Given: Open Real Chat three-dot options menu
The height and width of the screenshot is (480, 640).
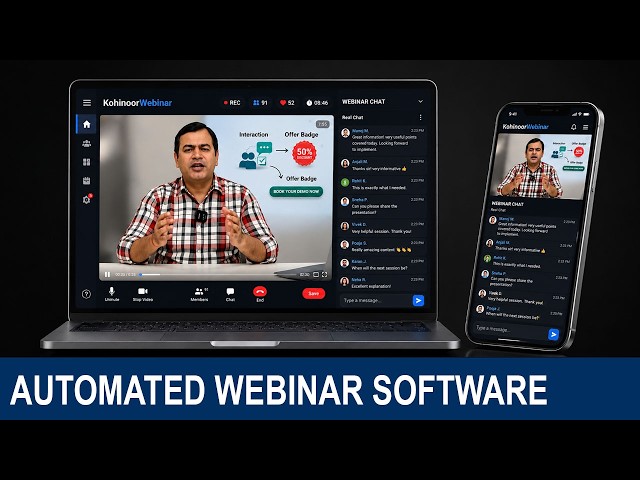Looking at the screenshot, I should click(x=420, y=118).
